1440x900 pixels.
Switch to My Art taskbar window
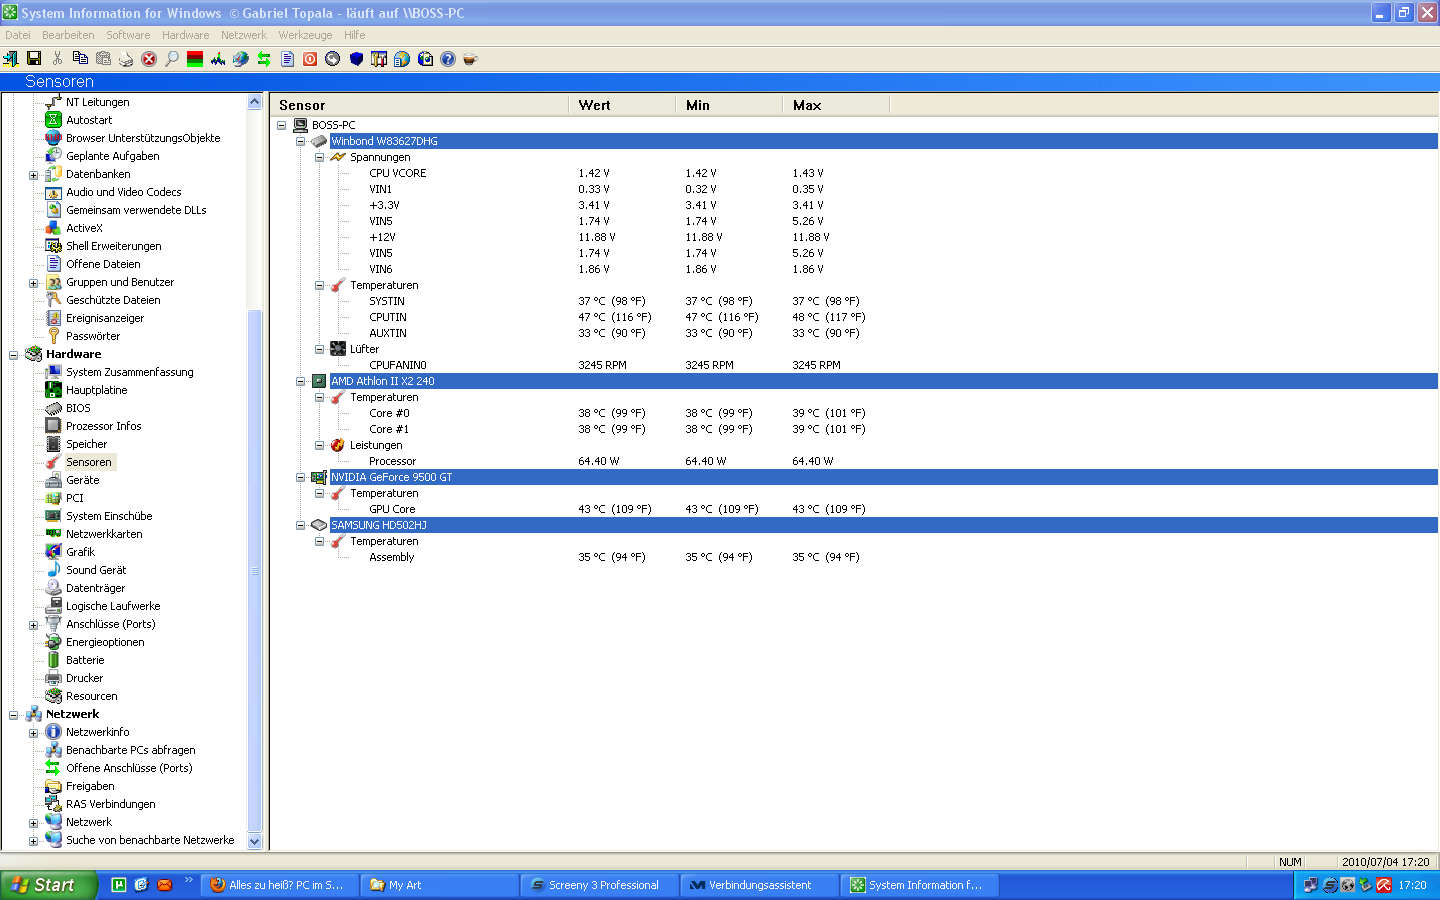pos(439,885)
